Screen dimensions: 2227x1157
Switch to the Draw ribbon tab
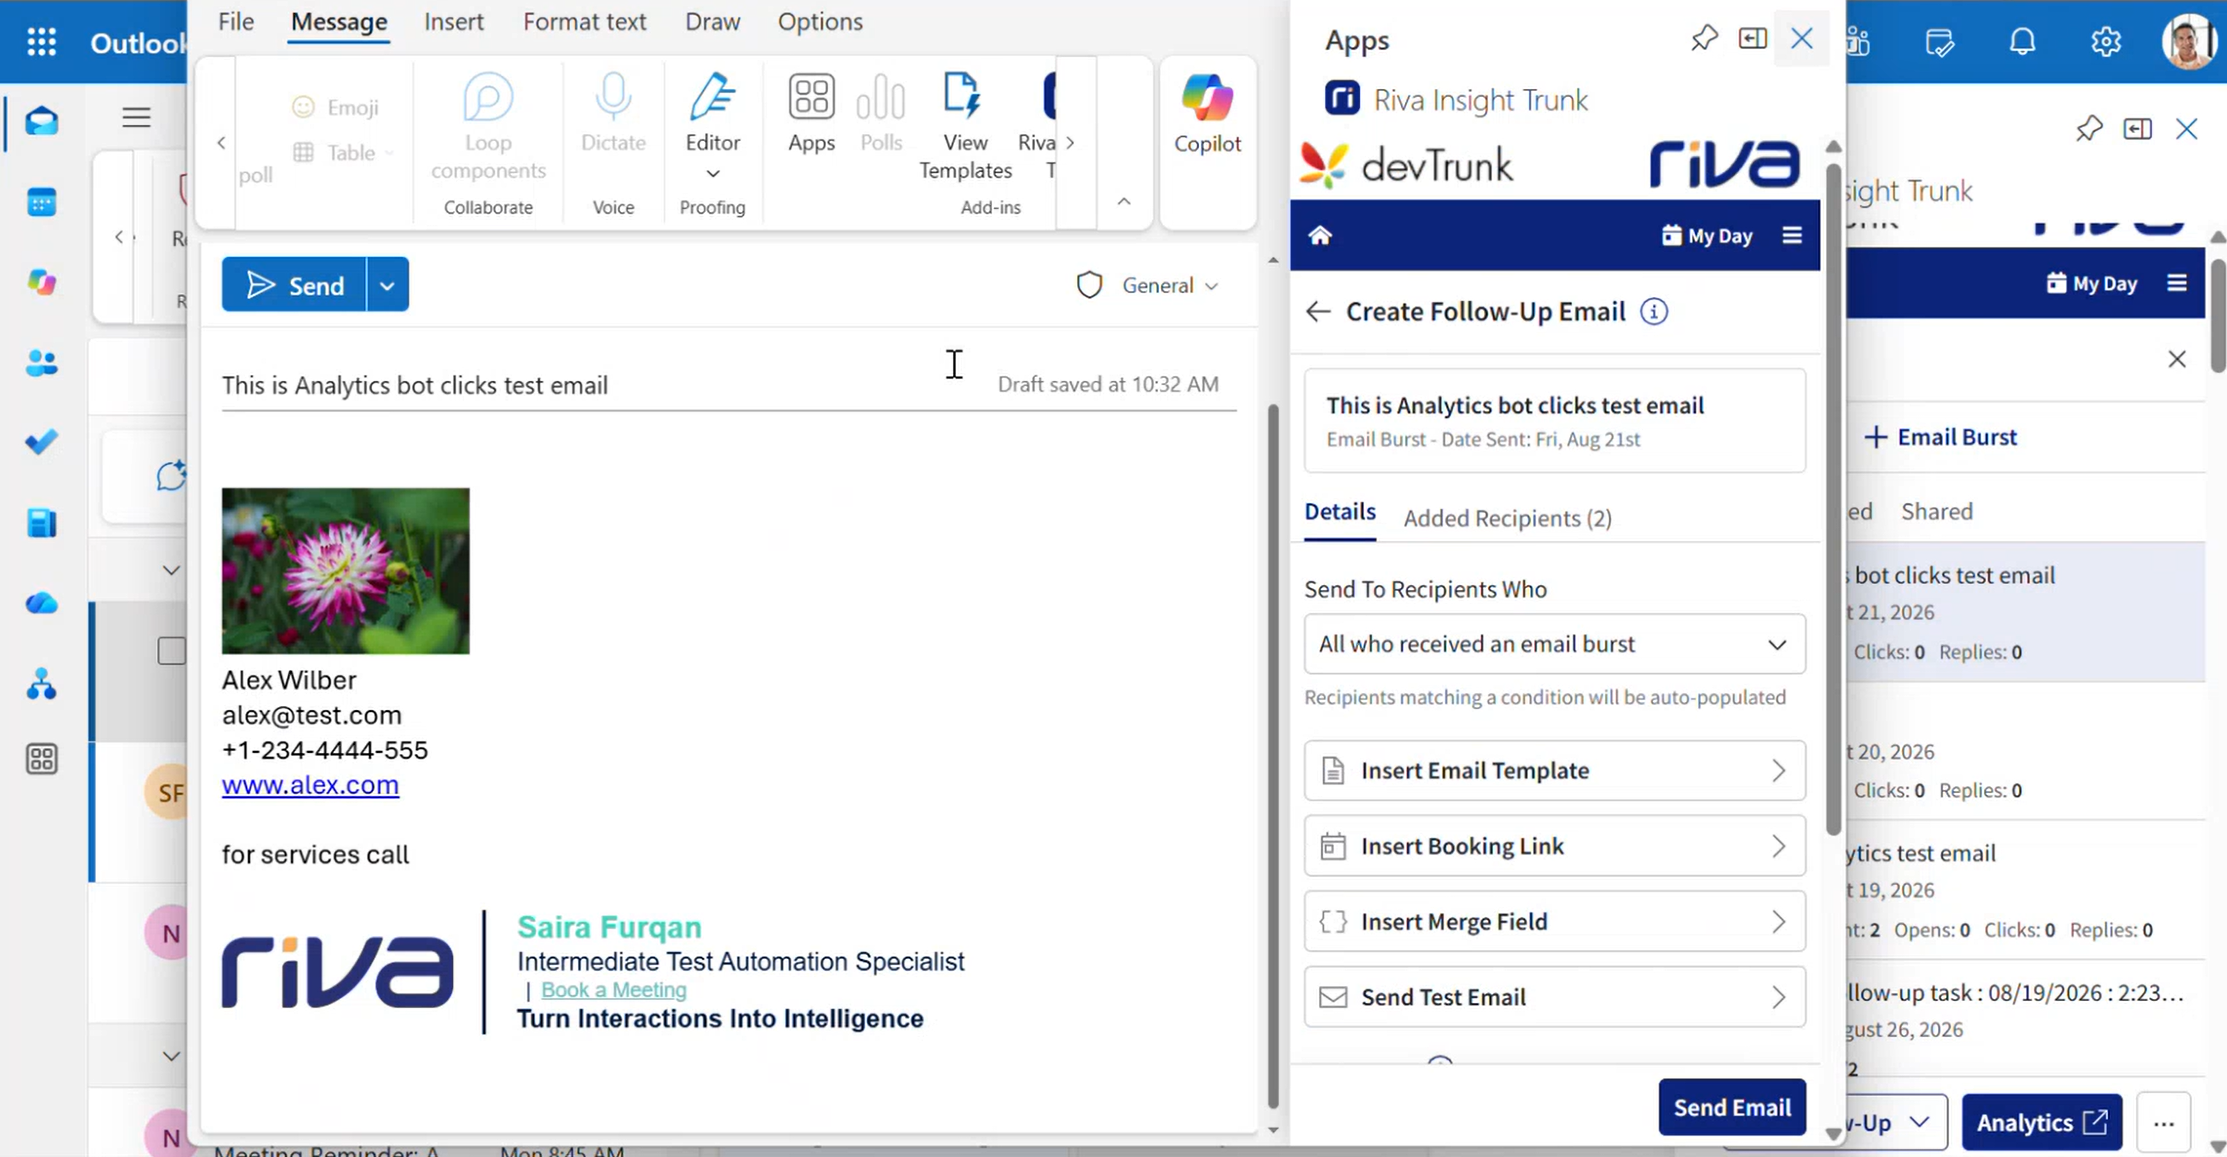click(x=713, y=22)
